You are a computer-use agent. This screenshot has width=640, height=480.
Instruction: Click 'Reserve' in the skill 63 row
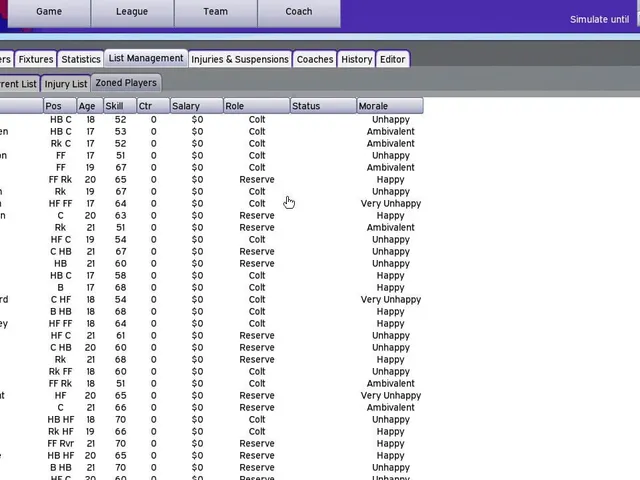tap(257, 216)
